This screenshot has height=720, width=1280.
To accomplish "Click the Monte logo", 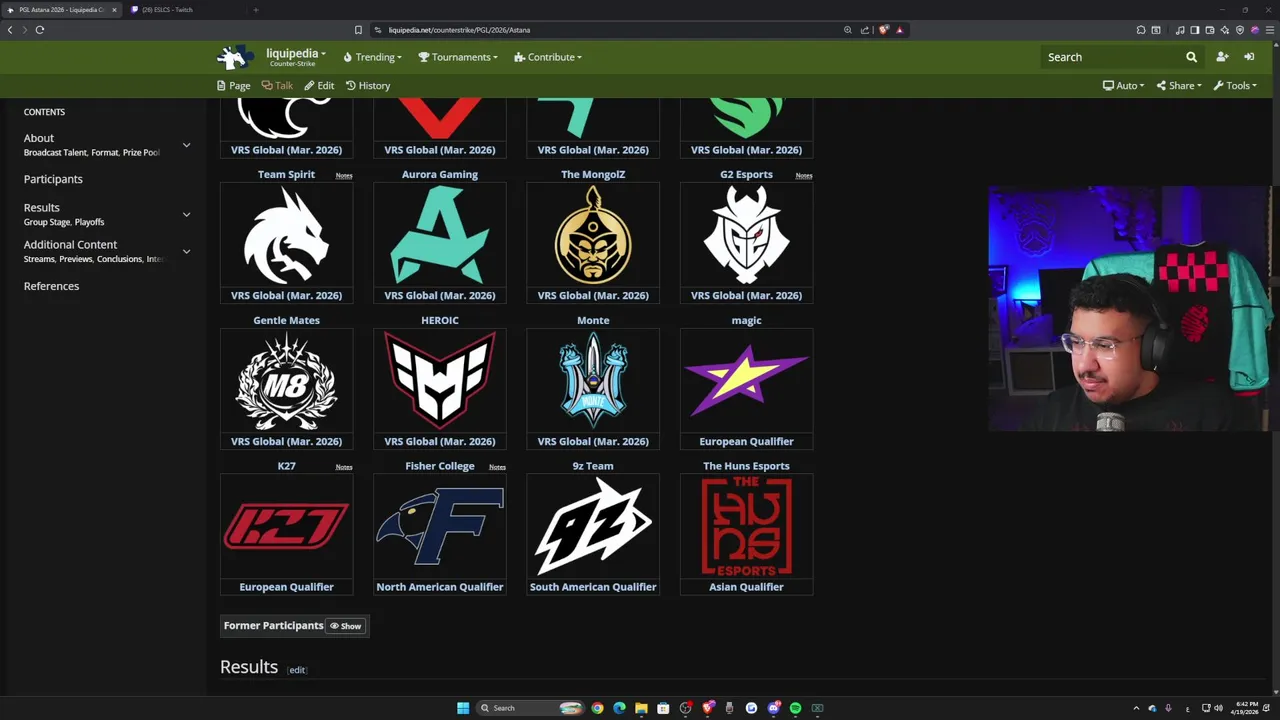I will click(x=593, y=381).
